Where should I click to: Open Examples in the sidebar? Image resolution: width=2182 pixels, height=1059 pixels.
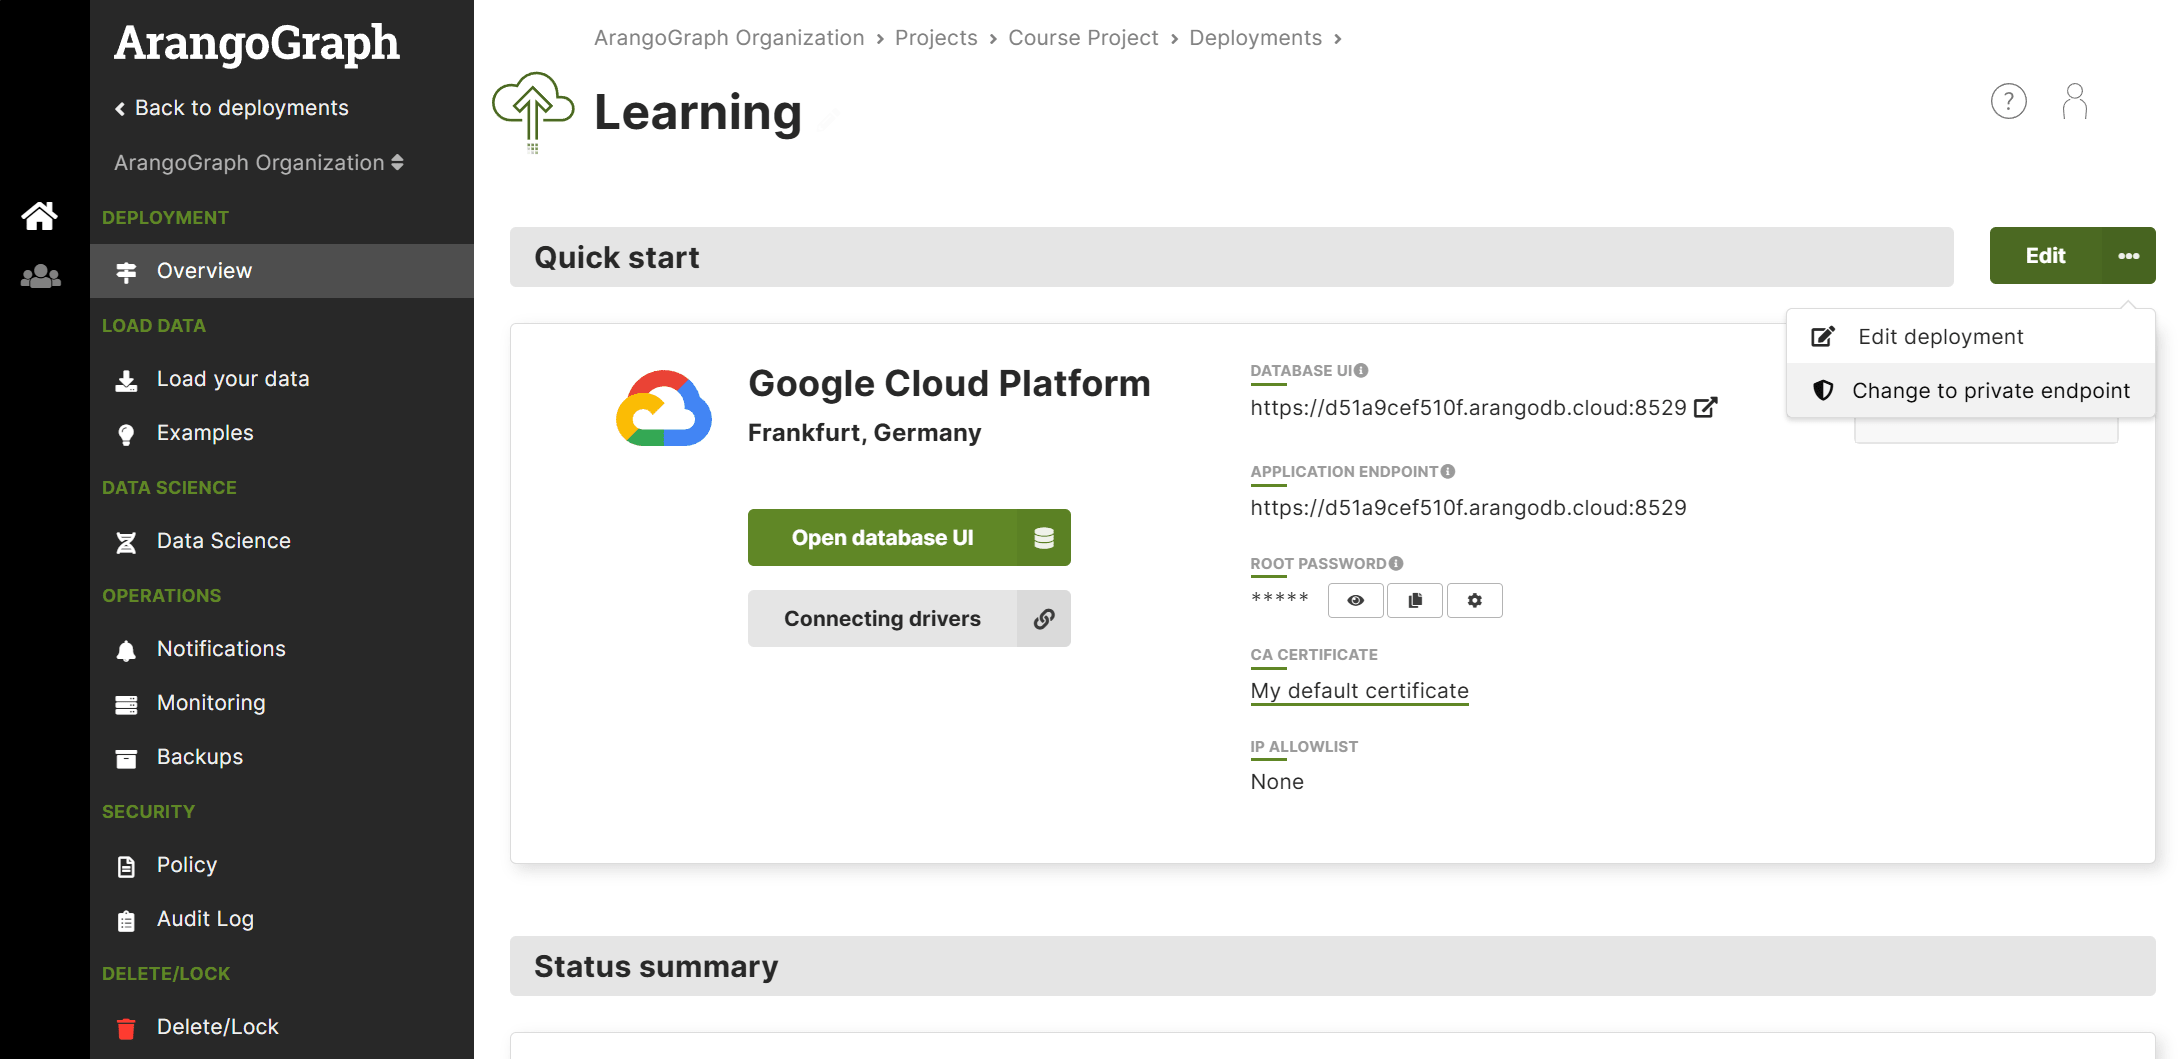(282, 433)
